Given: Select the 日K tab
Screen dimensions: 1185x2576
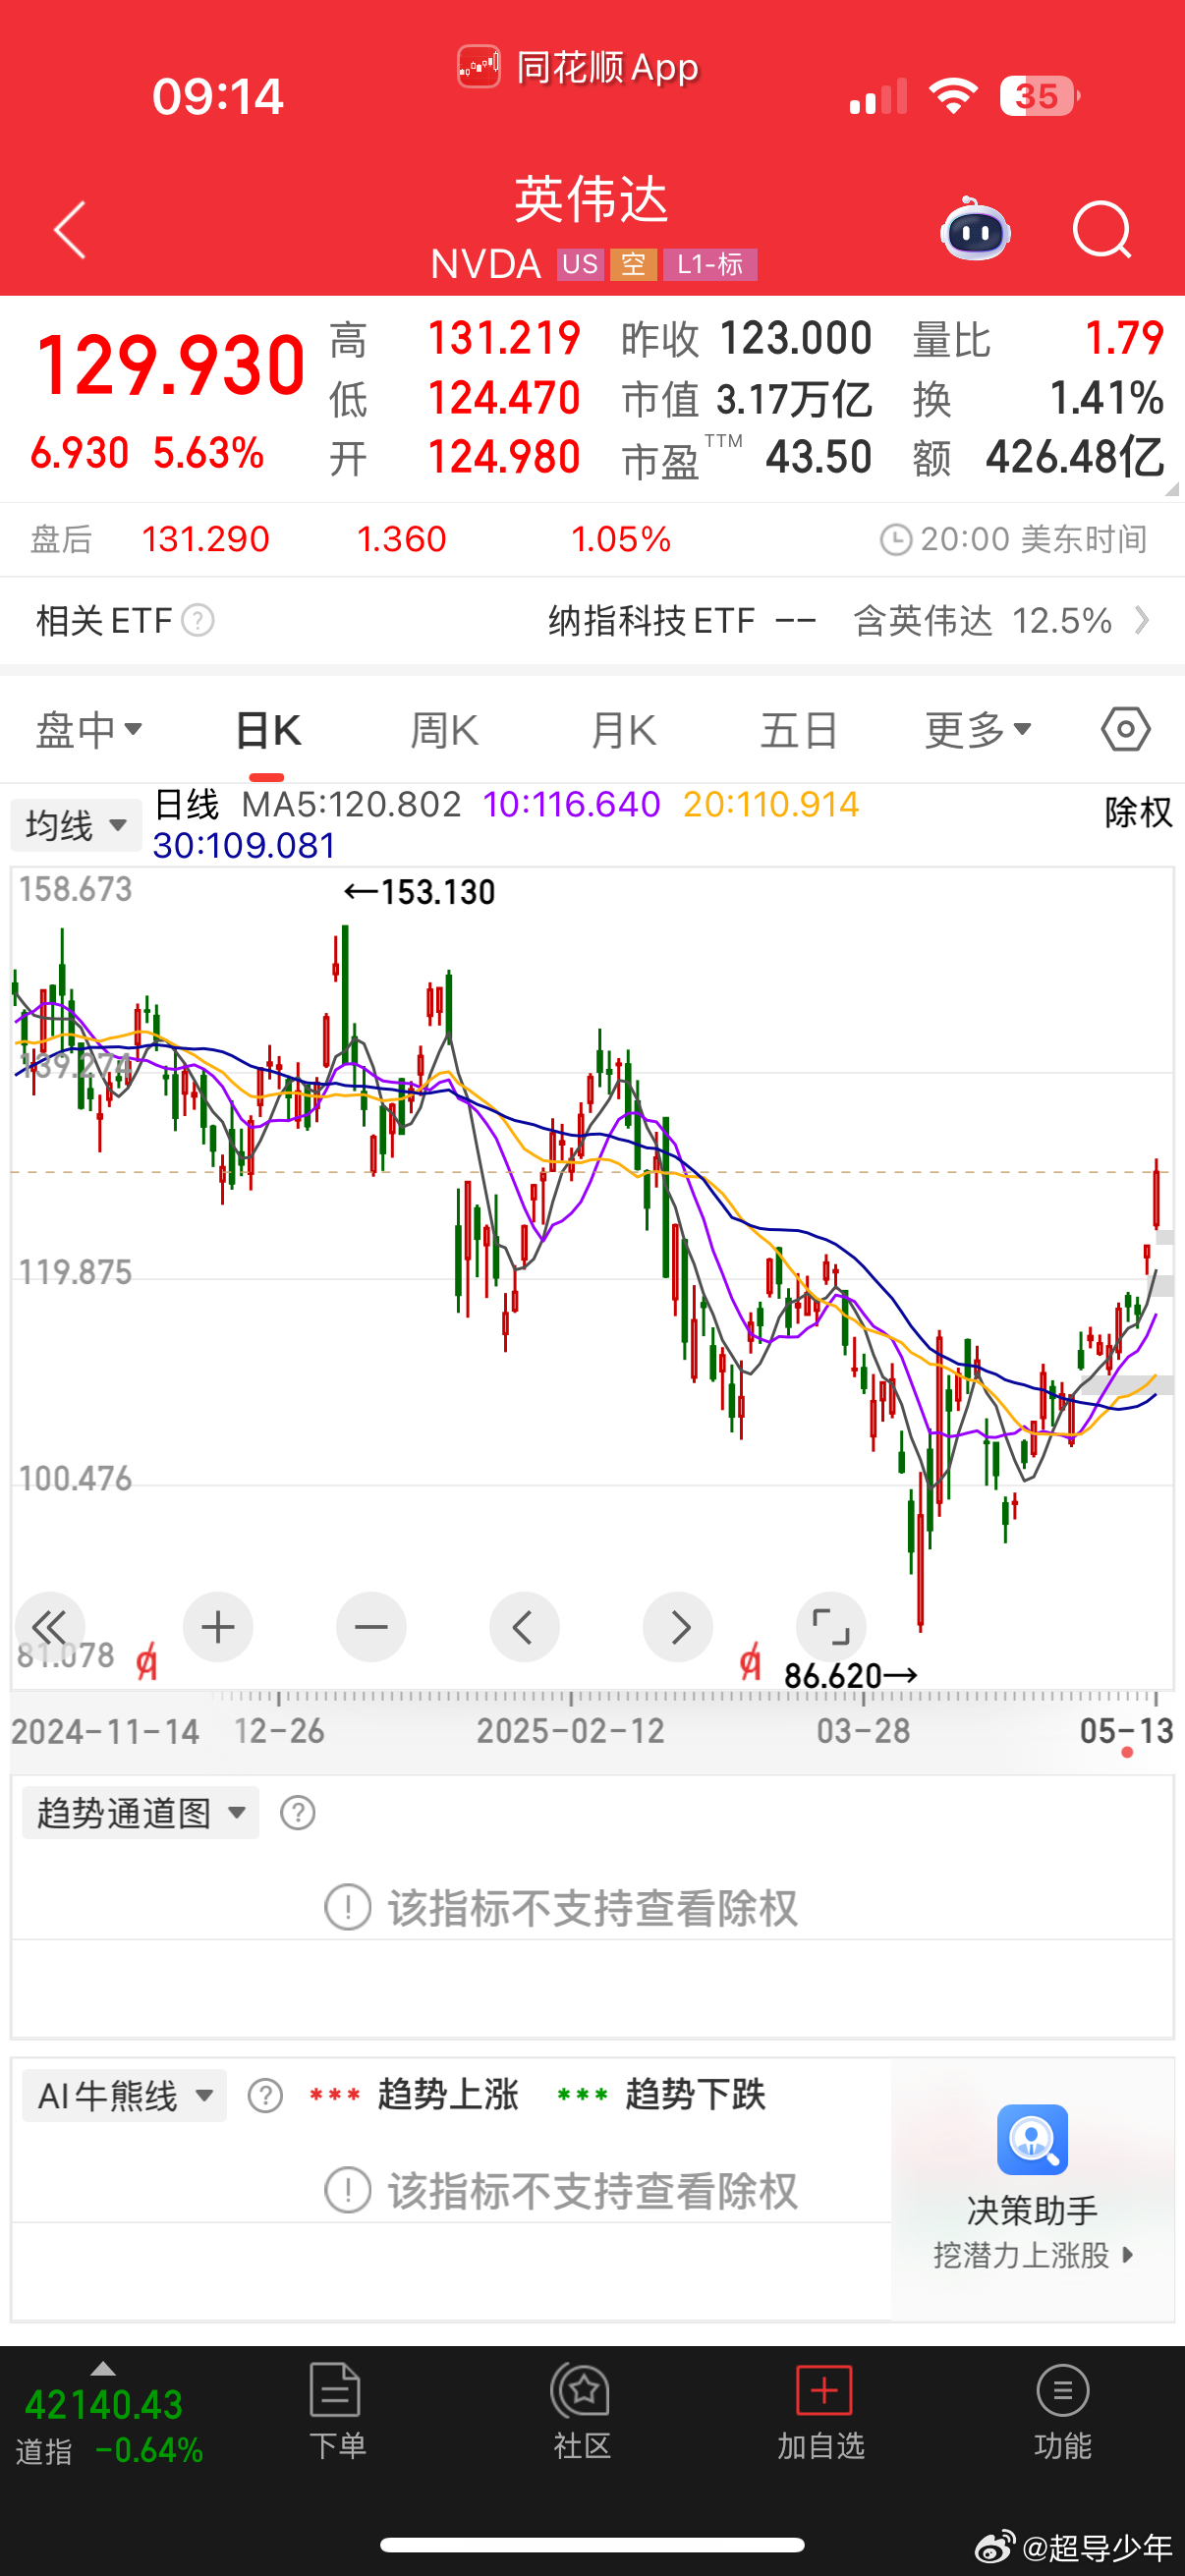Looking at the screenshot, I should coord(267,731).
